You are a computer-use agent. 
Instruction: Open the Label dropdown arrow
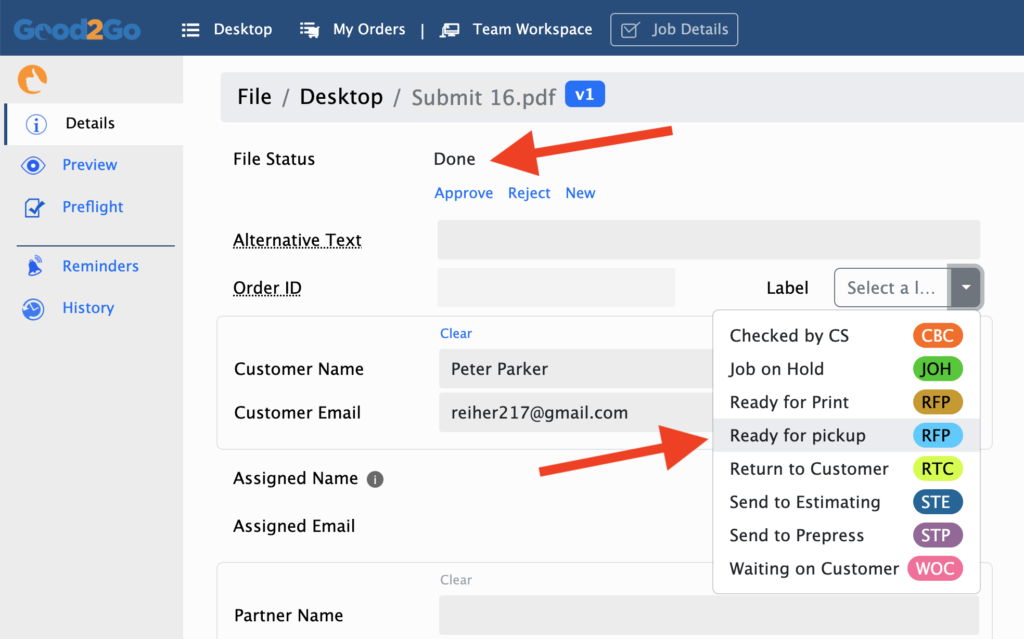pyautogui.click(x=964, y=287)
